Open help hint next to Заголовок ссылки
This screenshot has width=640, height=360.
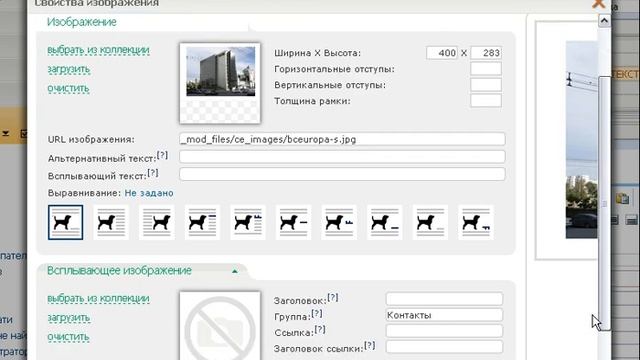point(369,346)
